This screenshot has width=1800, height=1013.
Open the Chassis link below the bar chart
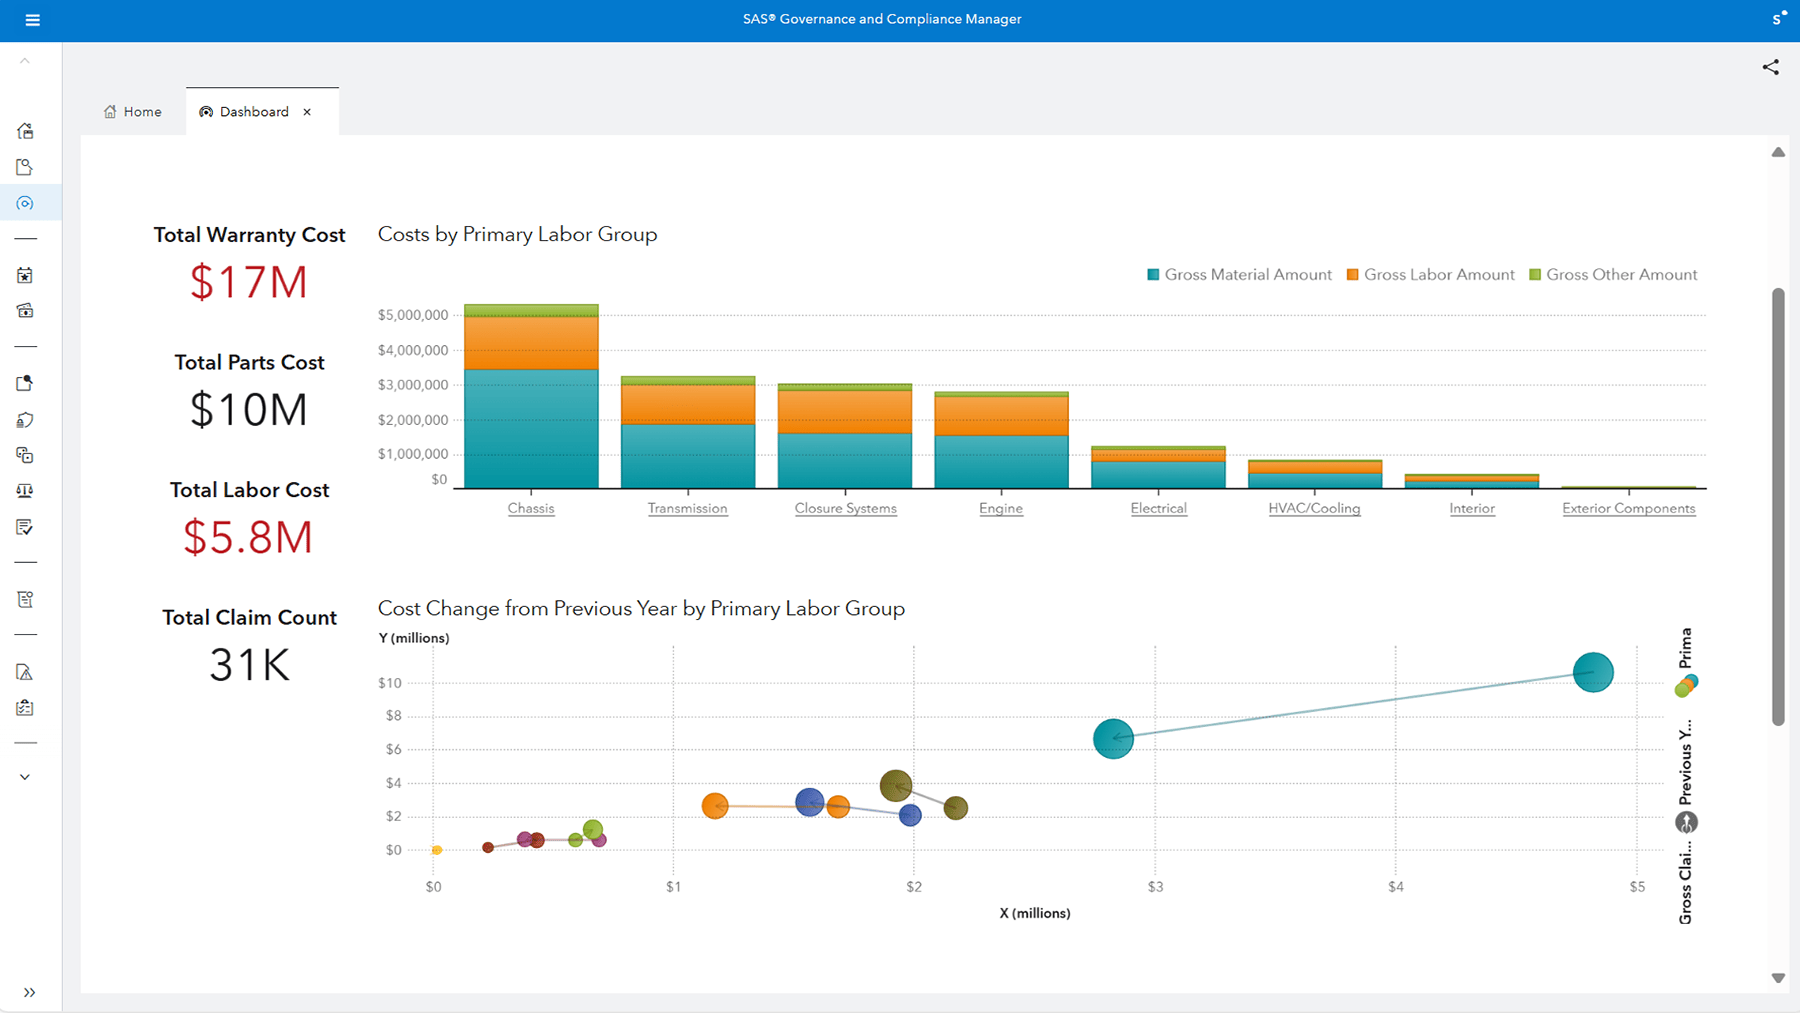[x=531, y=508]
